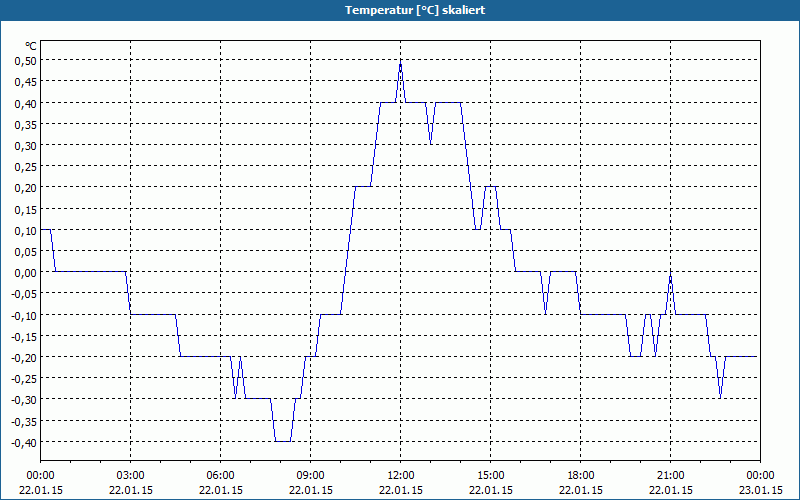The image size is (800, 500).
Task: Click the -0,20 y-axis label
Action: click(x=25, y=358)
